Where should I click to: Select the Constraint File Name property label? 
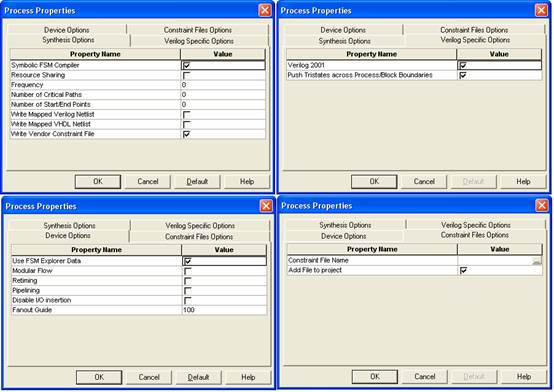[x=318, y=261]
